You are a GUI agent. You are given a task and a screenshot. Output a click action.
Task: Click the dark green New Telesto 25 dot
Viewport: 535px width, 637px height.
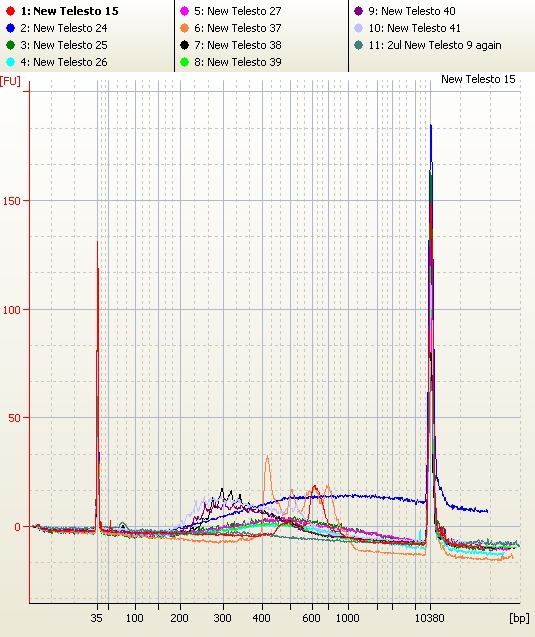click(x=11, y=45)
